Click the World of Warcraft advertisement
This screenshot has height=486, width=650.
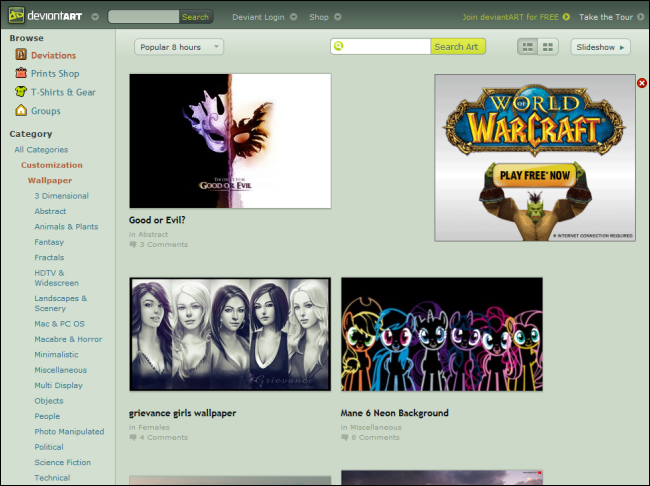(535, 158)
